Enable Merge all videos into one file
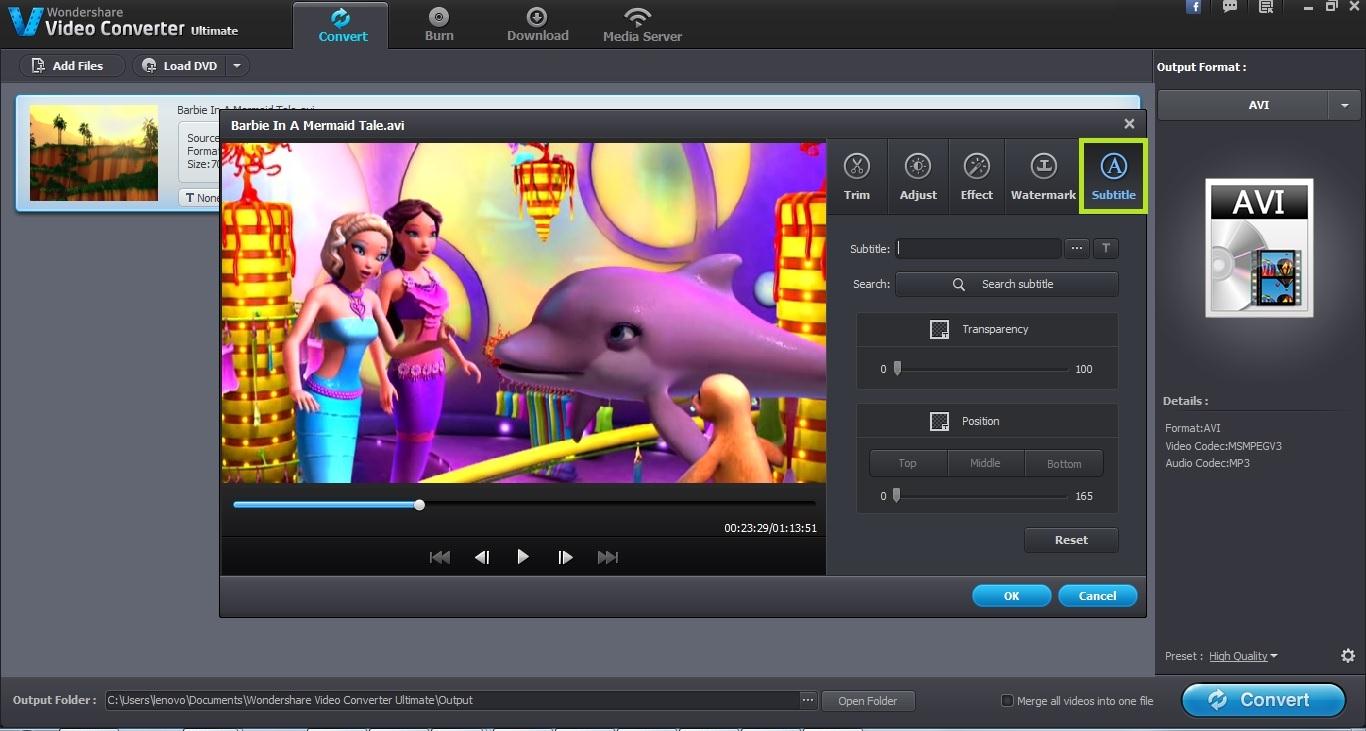1366x731 pixels. 1007,701
